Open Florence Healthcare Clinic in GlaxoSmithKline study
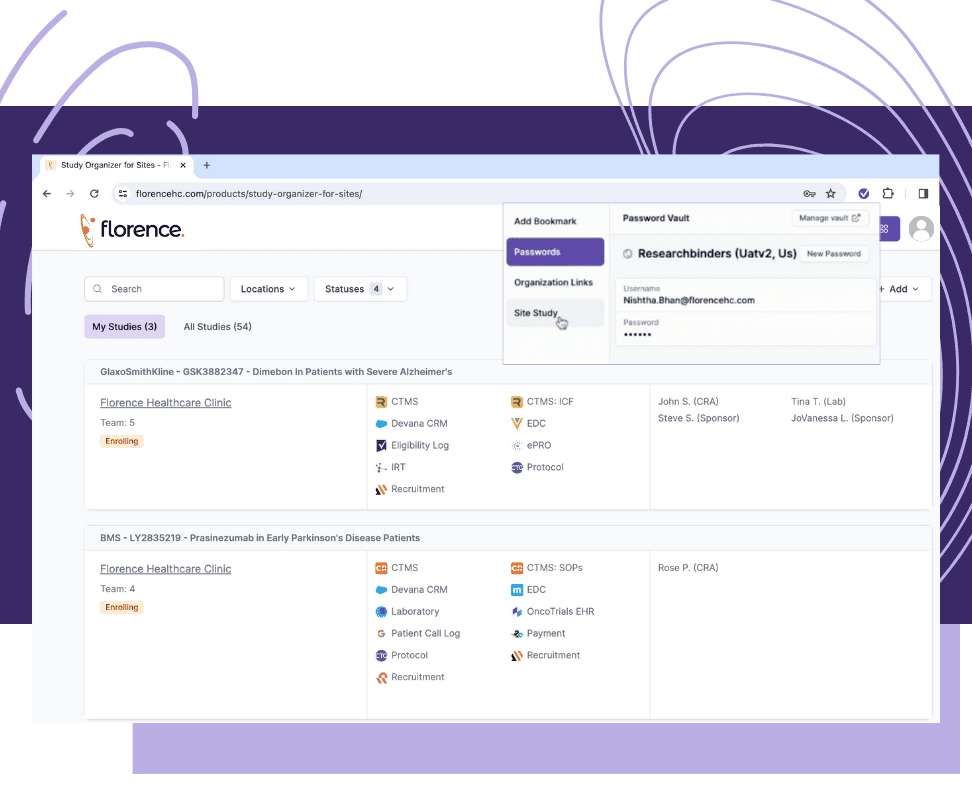This screenshot has height=804, width=972. click(166, 403)
